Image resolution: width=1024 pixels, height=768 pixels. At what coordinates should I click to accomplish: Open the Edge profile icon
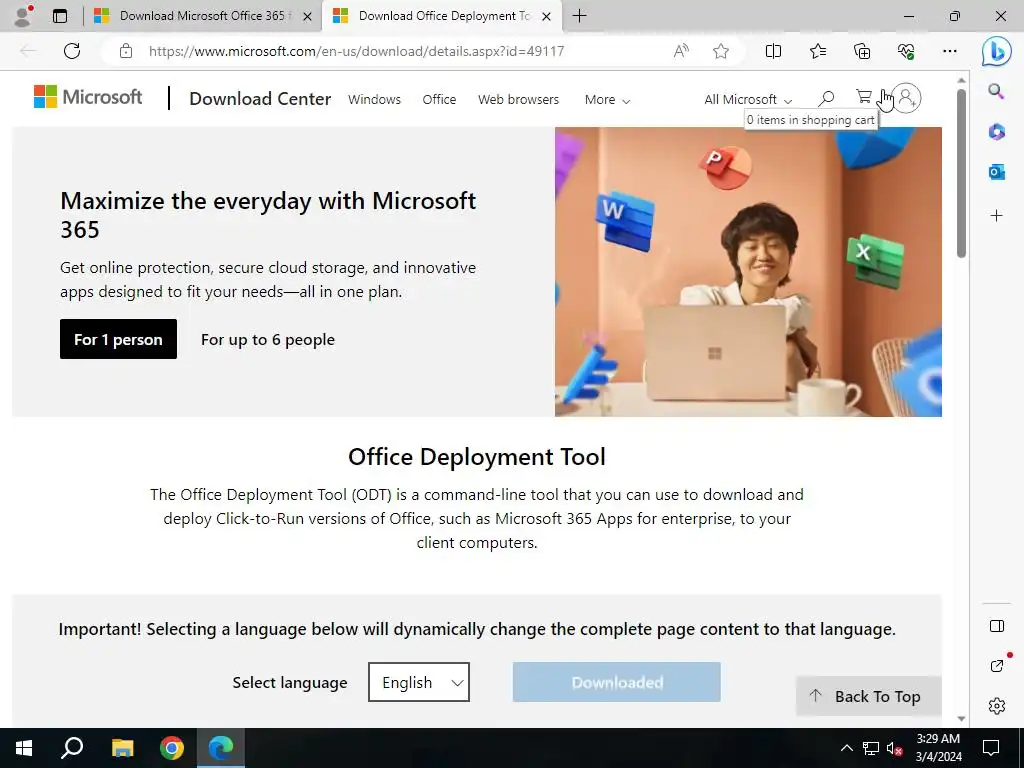[x=23, y=16]
